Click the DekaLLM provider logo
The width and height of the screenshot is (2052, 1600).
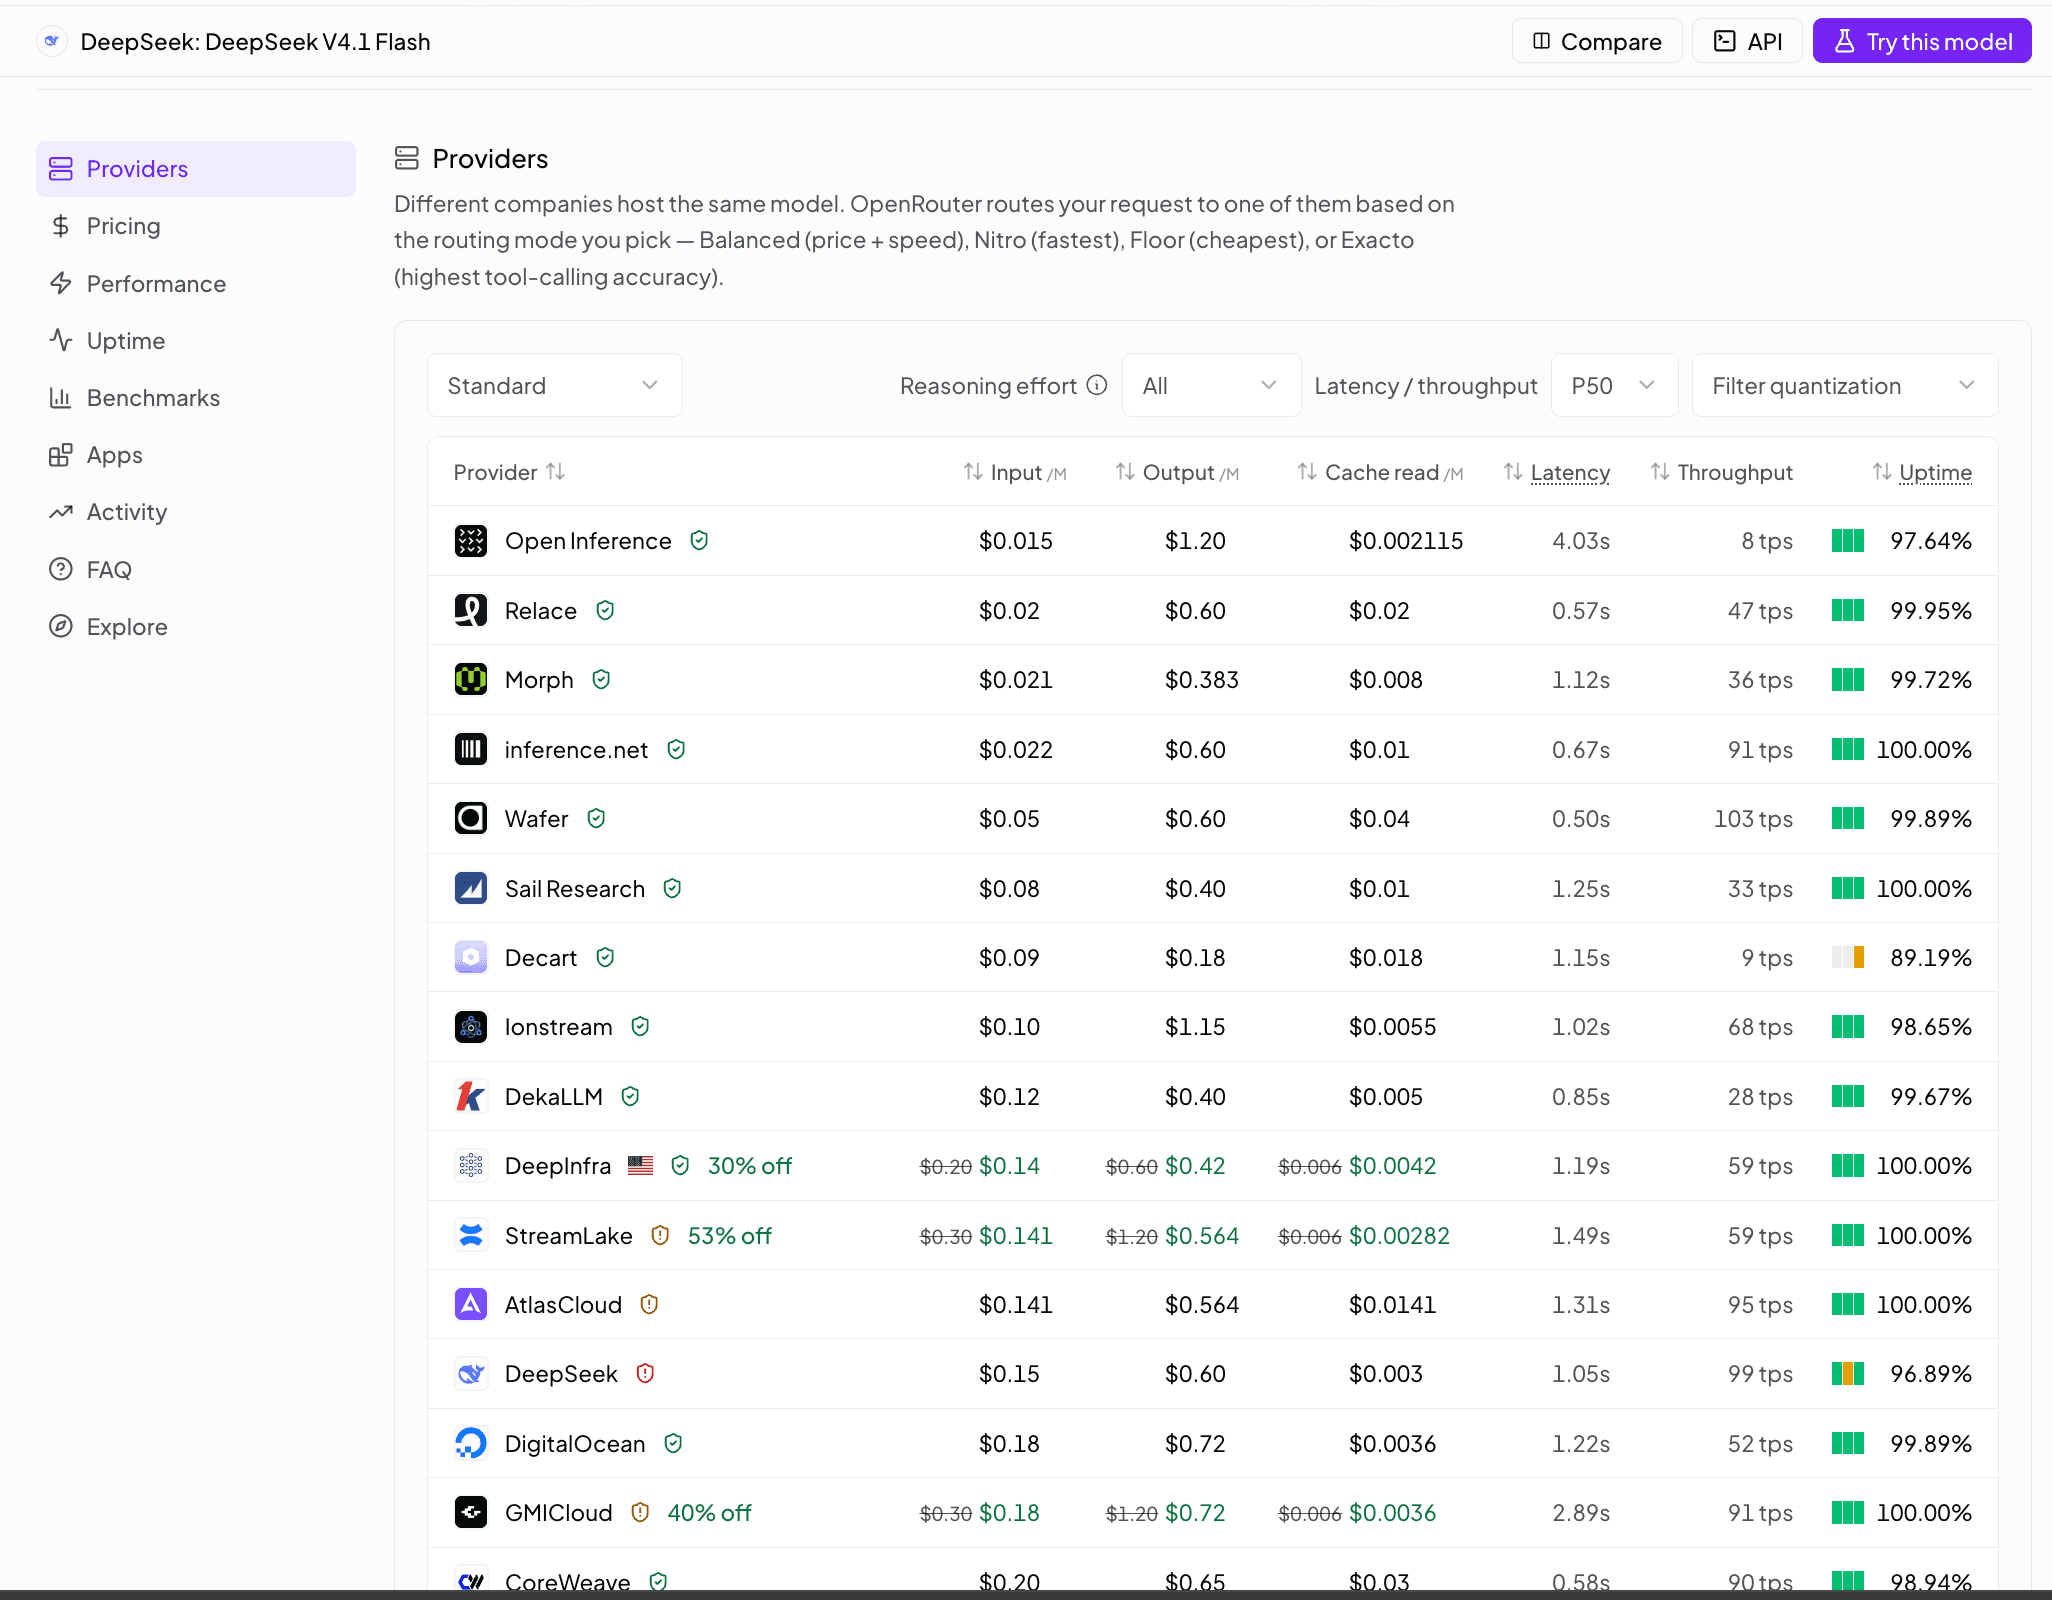[471, 1096]
